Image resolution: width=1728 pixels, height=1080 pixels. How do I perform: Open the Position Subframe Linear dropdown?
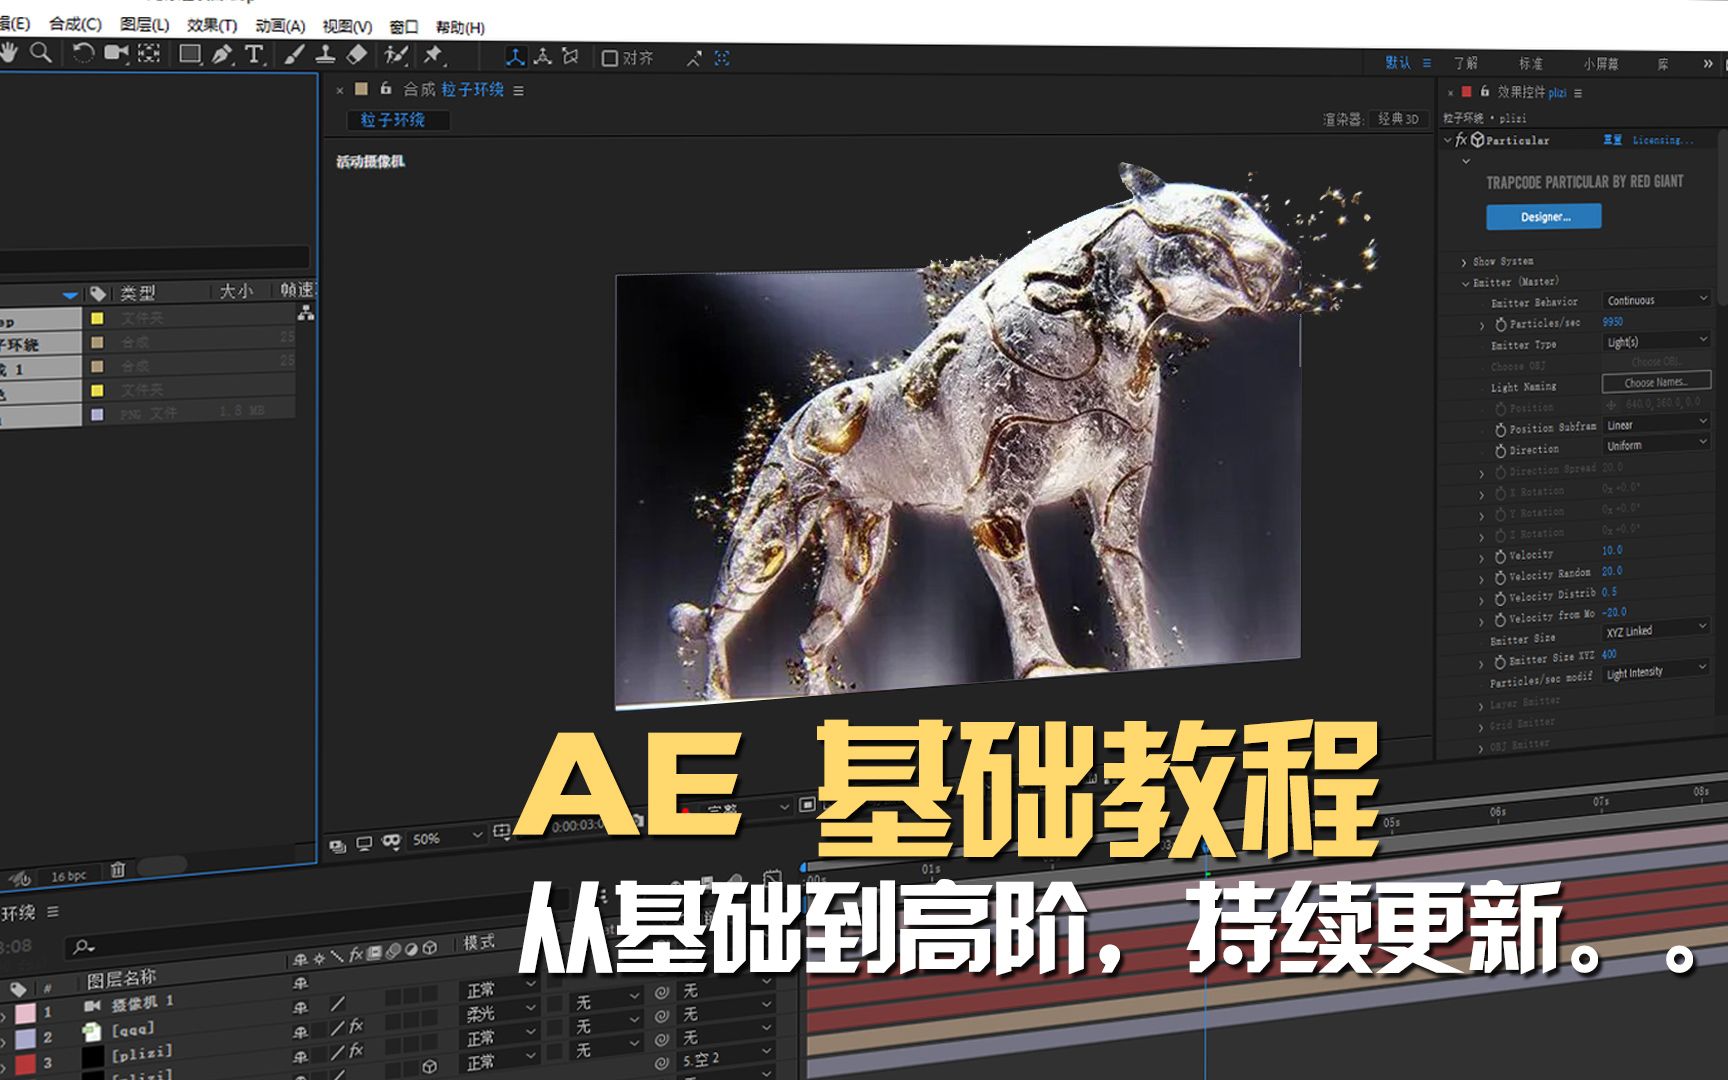coord(1656,425)
